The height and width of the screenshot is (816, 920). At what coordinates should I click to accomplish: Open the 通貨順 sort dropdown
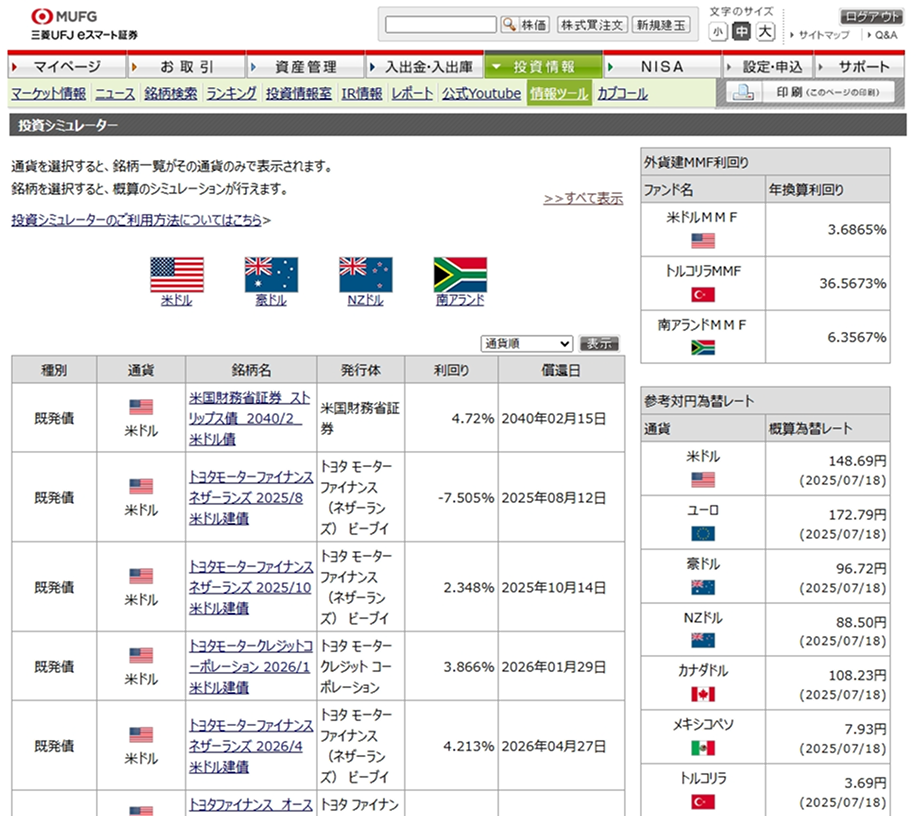[x=526, y=343]
